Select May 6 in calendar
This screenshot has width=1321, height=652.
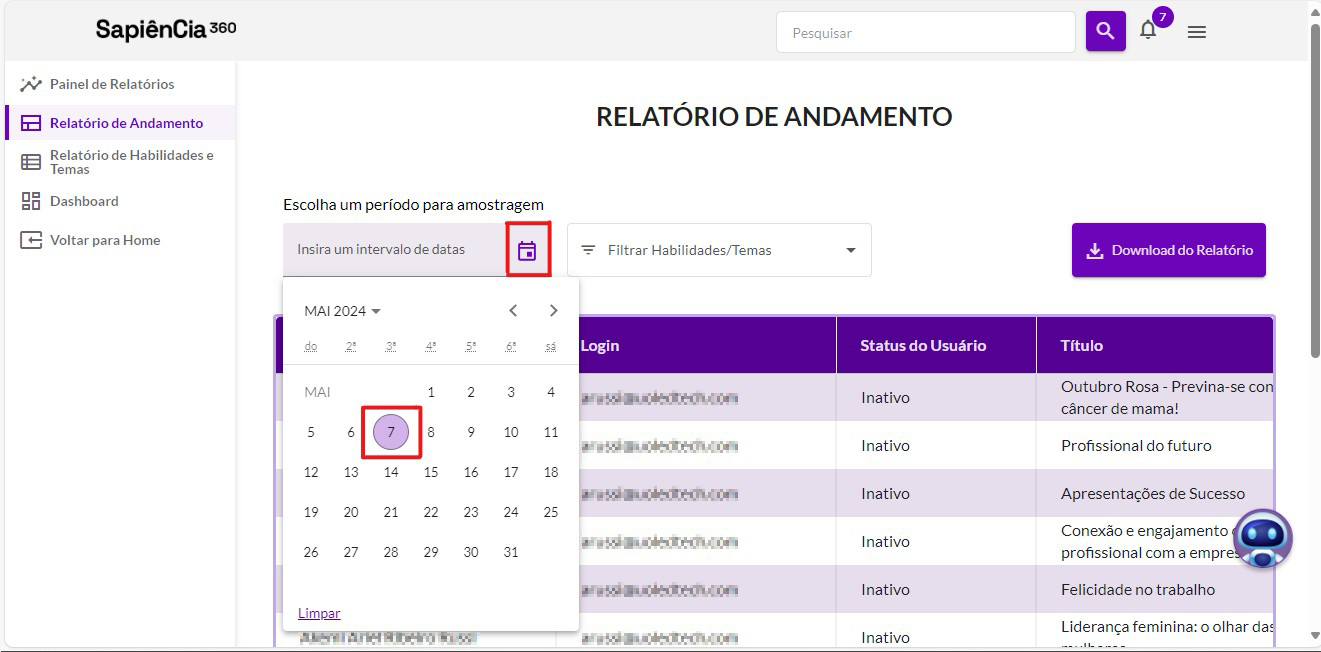351,432
